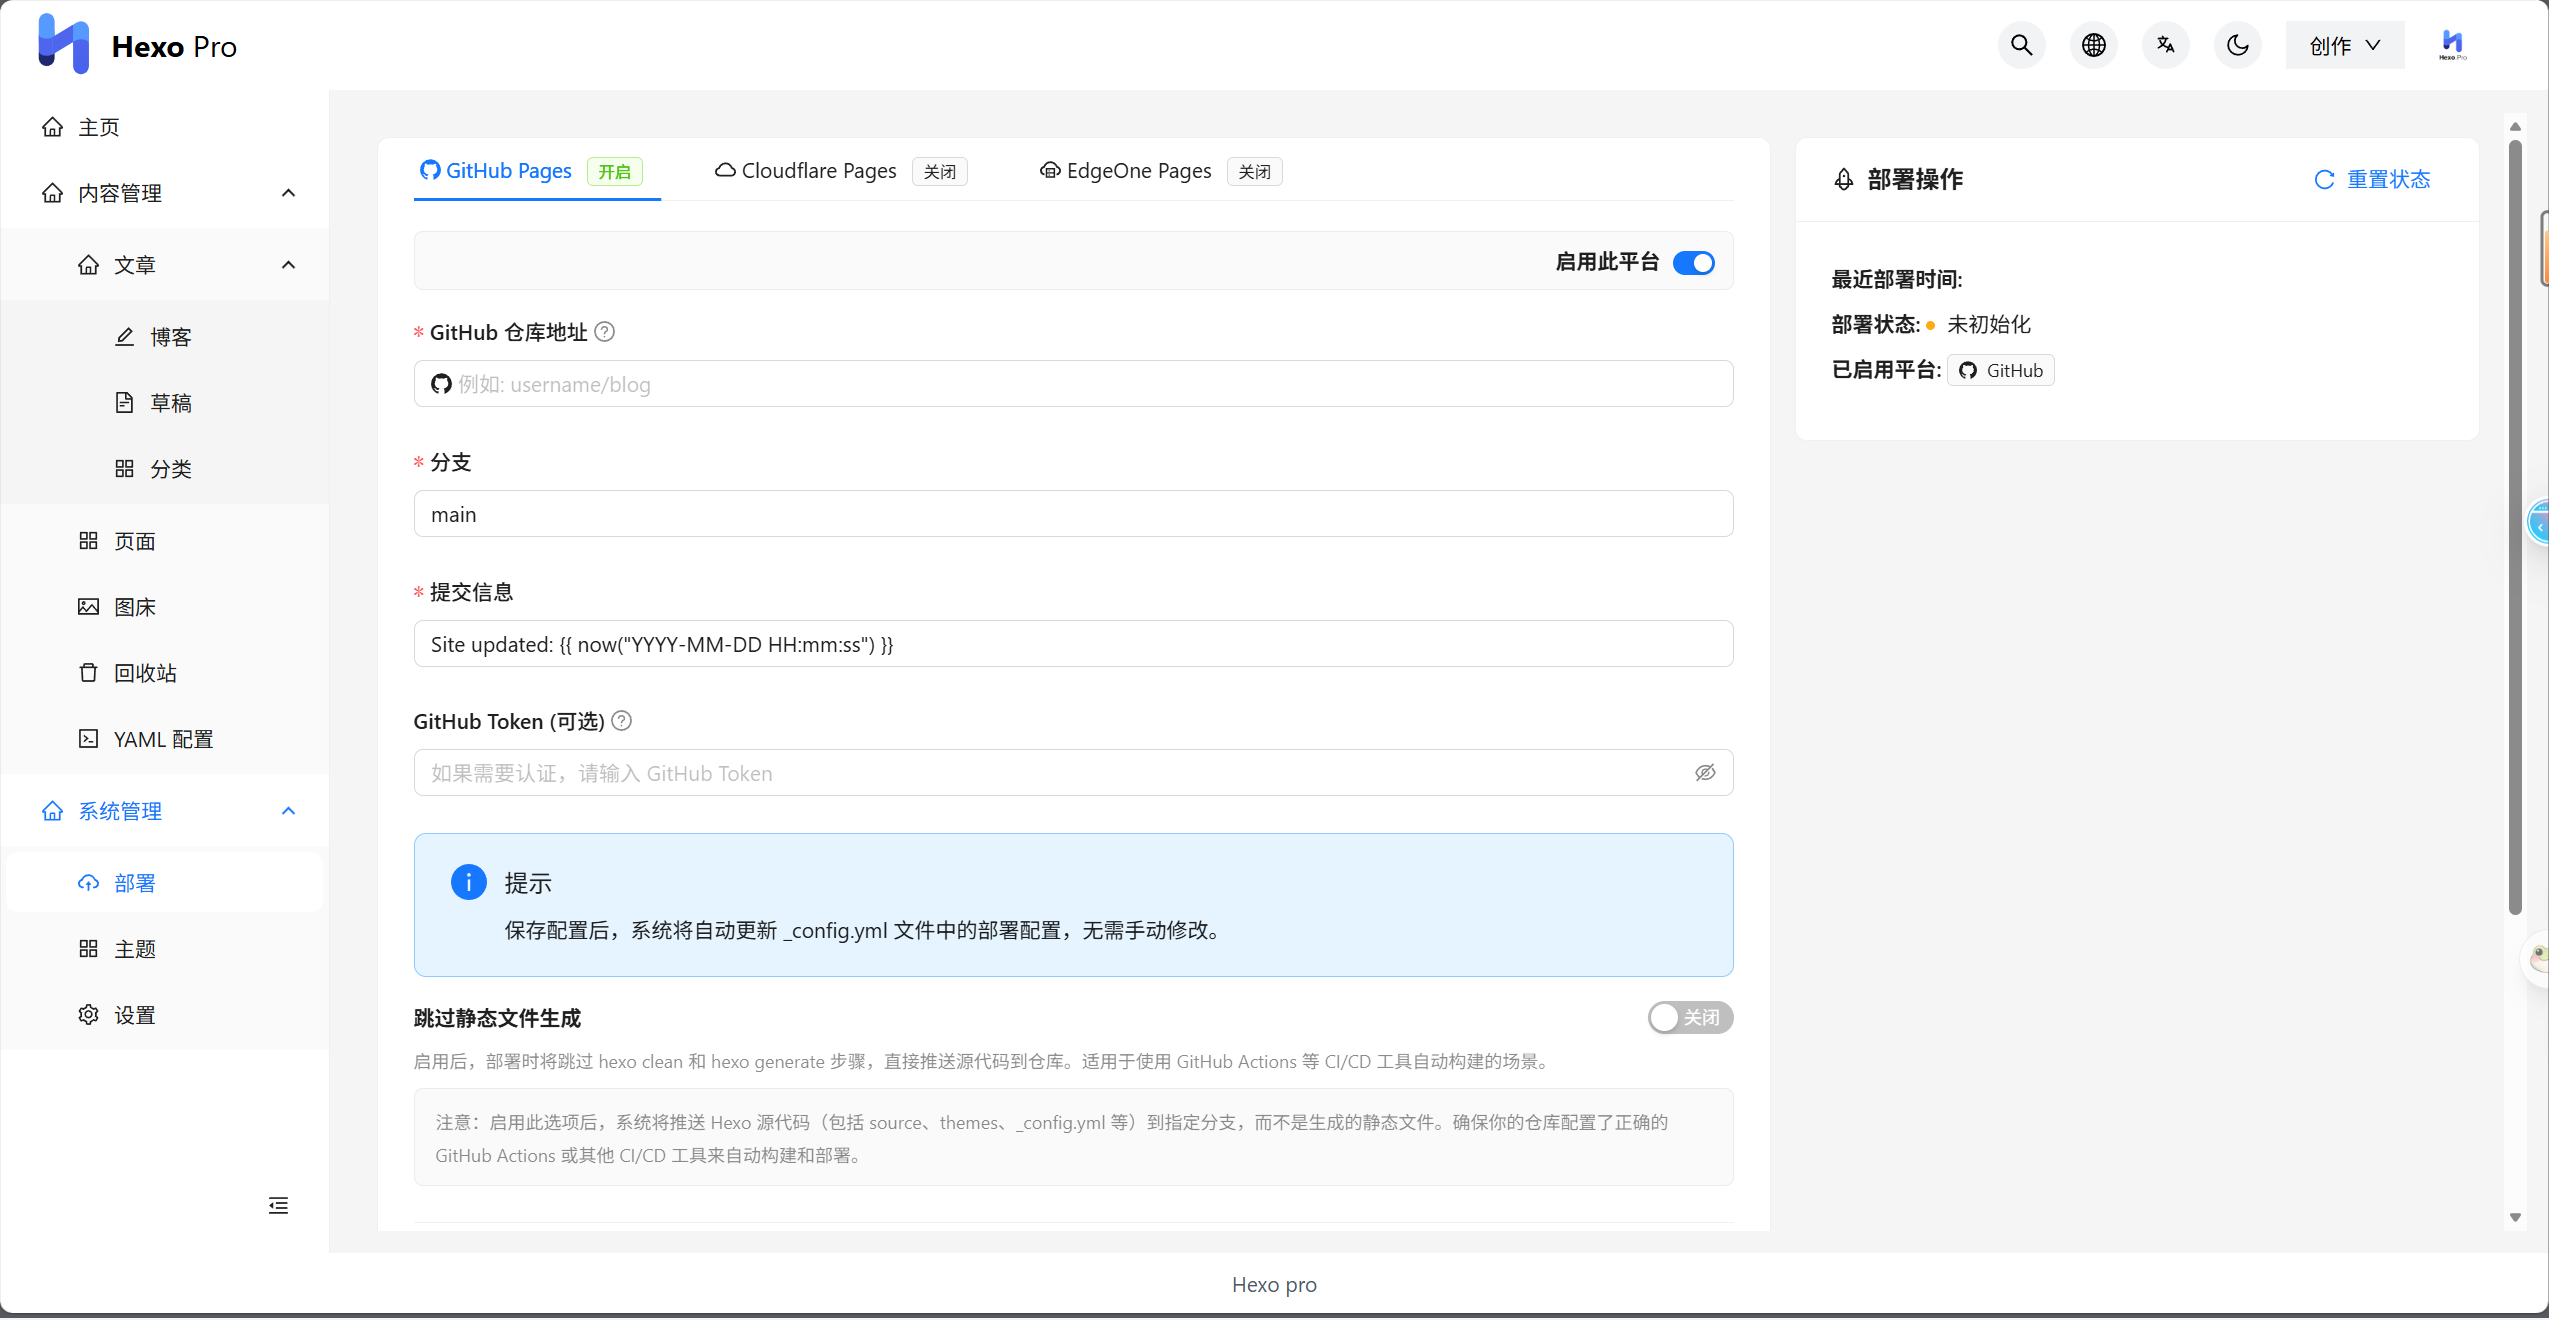The height and width of the screenshot is (1320, 2549).
Task: Click the Hexo Pro logo icon
Action: pyautogui.click(x=63, y=45)
